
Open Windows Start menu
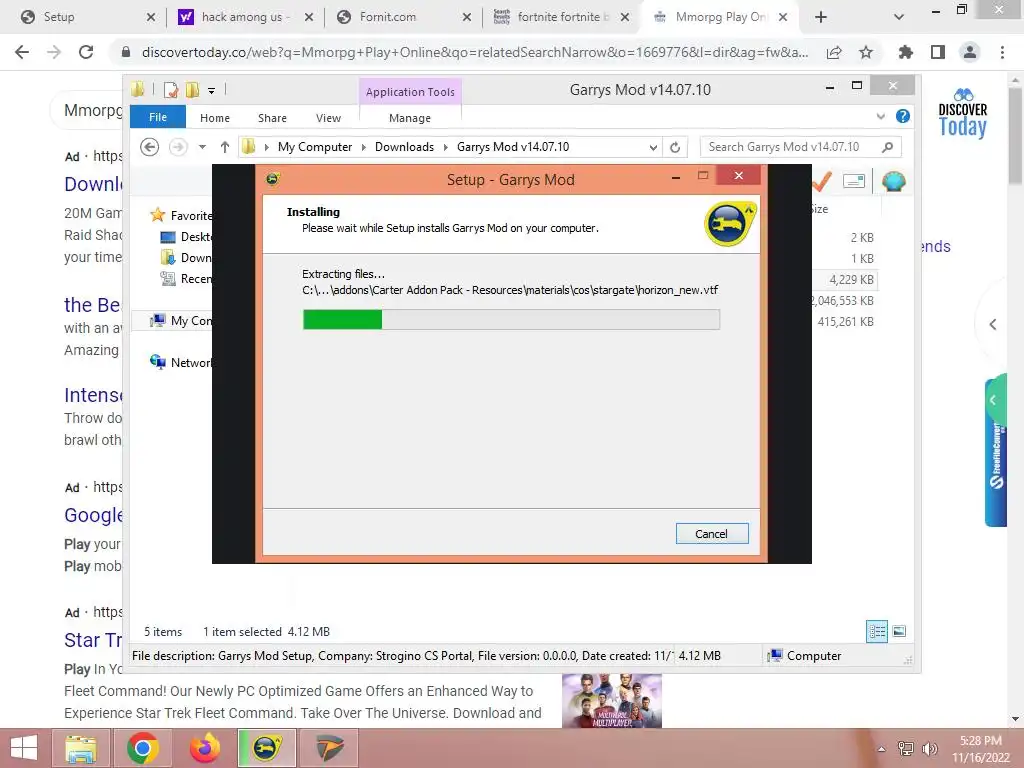point(24,748)
